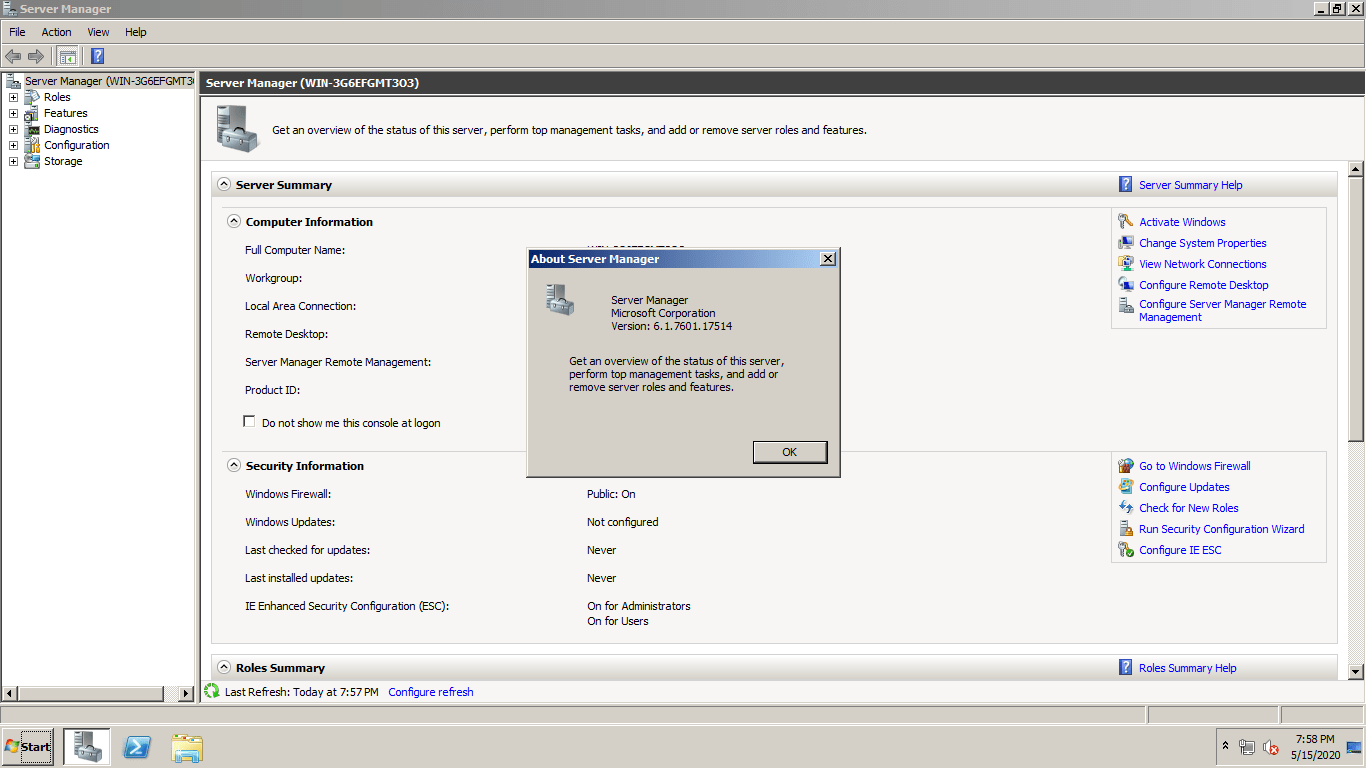Expand the Configuration tree node
The height and width of the screenshot is (768, 1366).
click(x=13, y=145)
